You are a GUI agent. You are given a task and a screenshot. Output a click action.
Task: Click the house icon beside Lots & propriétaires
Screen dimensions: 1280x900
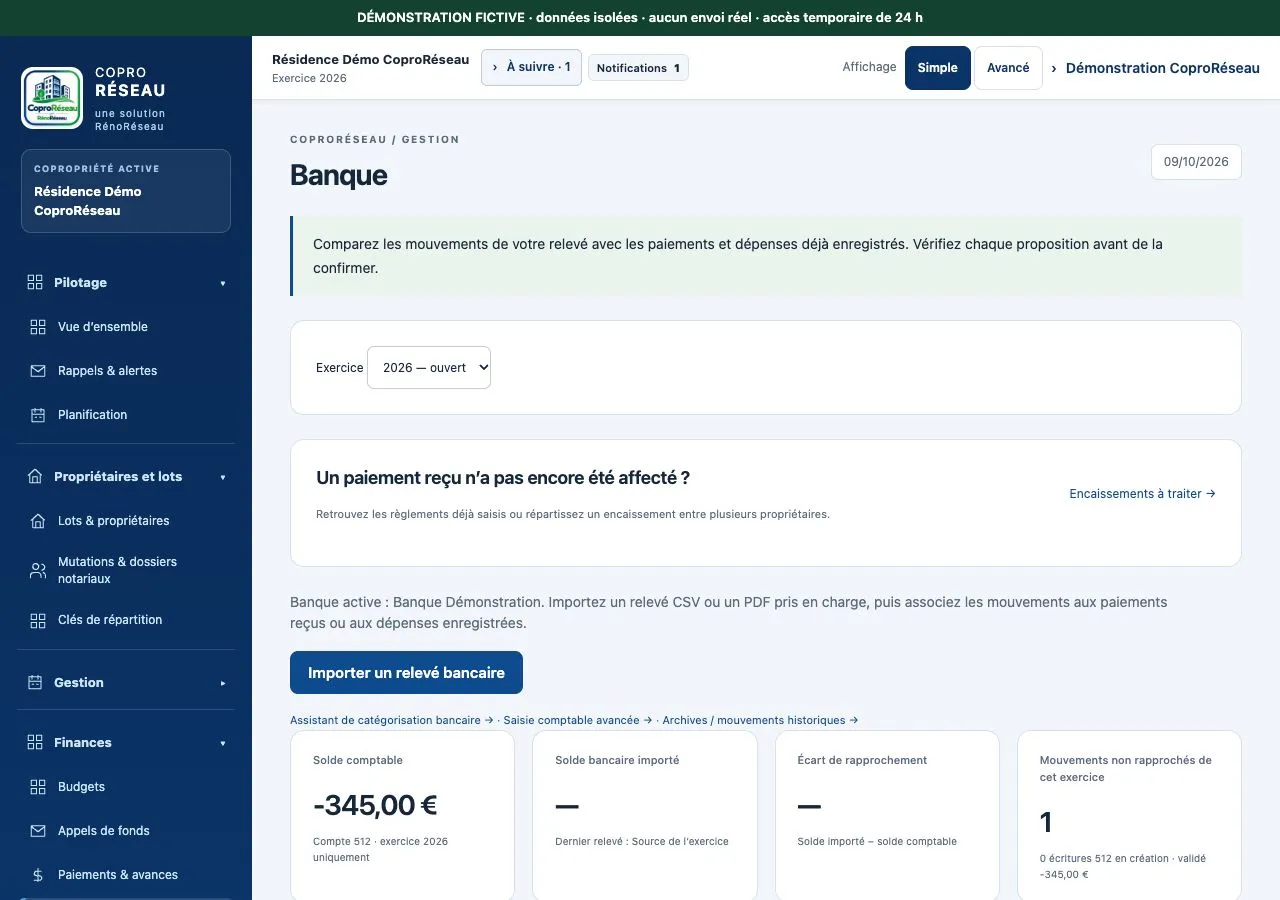(38, 521)
